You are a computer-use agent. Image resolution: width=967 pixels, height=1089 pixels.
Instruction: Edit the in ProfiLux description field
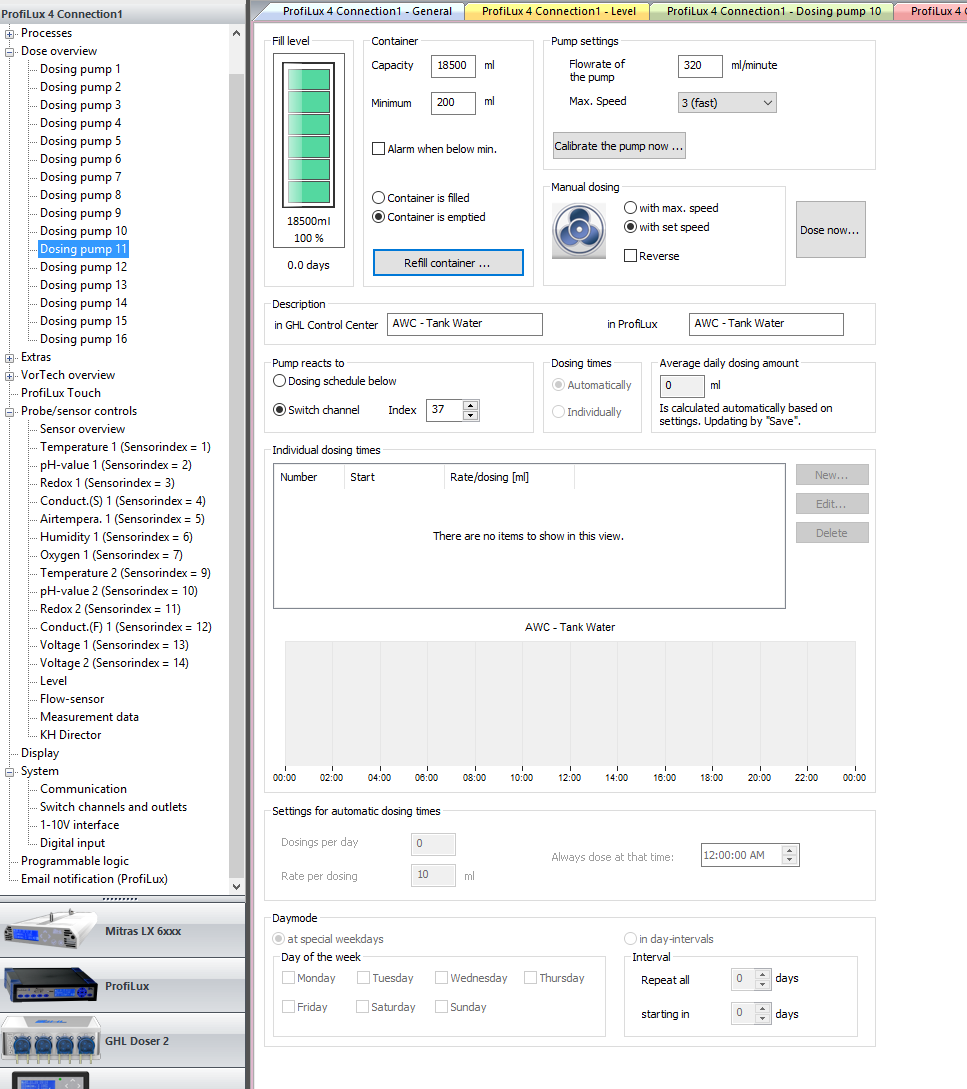pyautogui.click(x=766, y=324)
